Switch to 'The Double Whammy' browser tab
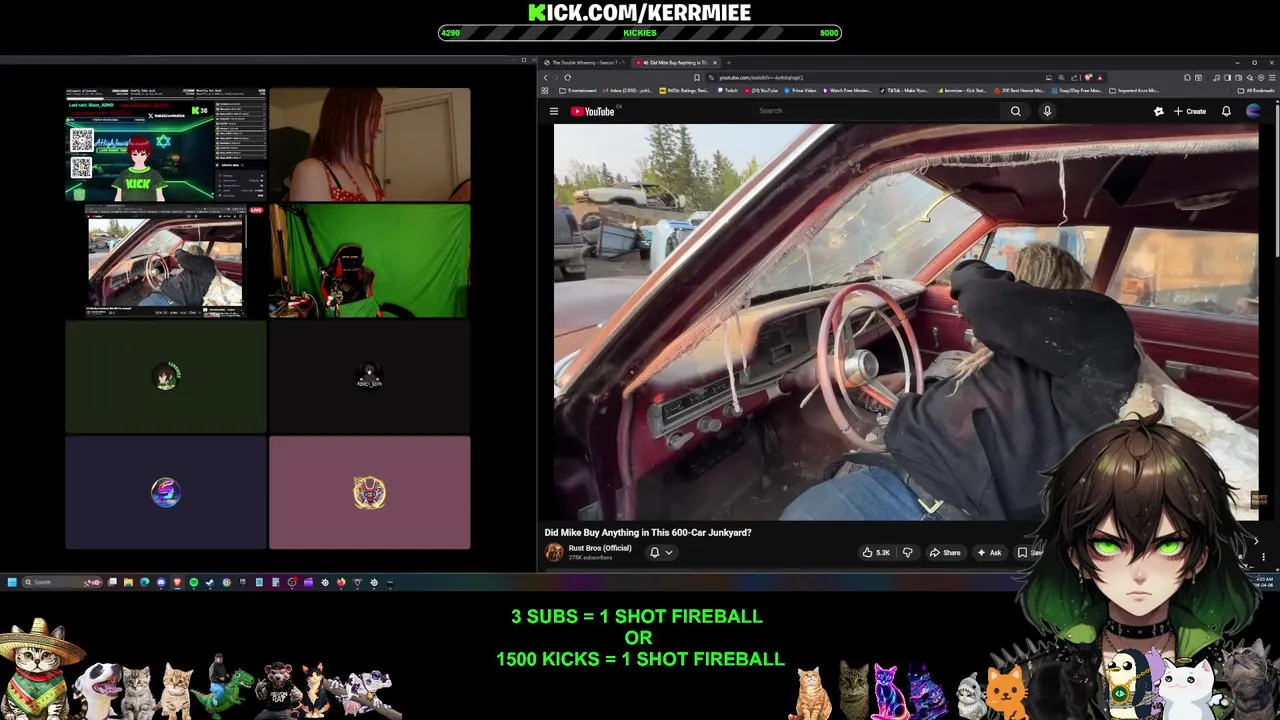Image resolution: width=1280 pixels, height=720 pixels. click(585, 63)
